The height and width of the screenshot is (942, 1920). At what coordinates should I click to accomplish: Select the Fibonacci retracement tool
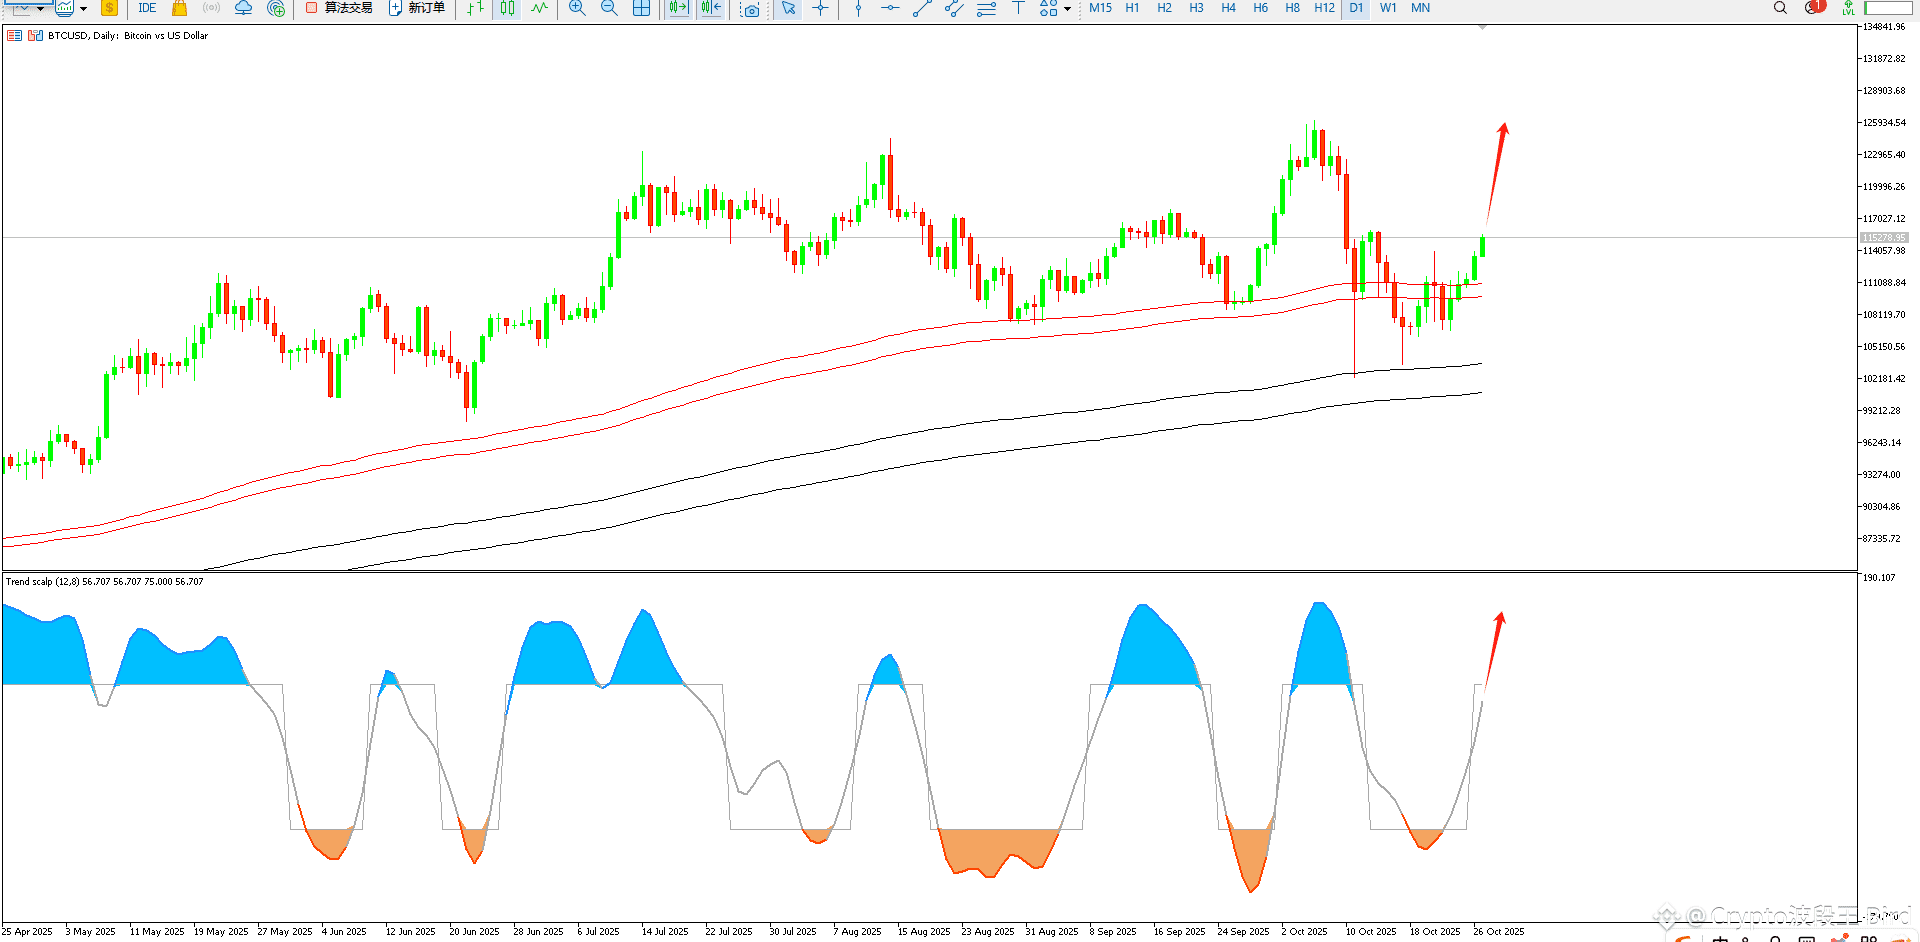click(x=986, y=8)
